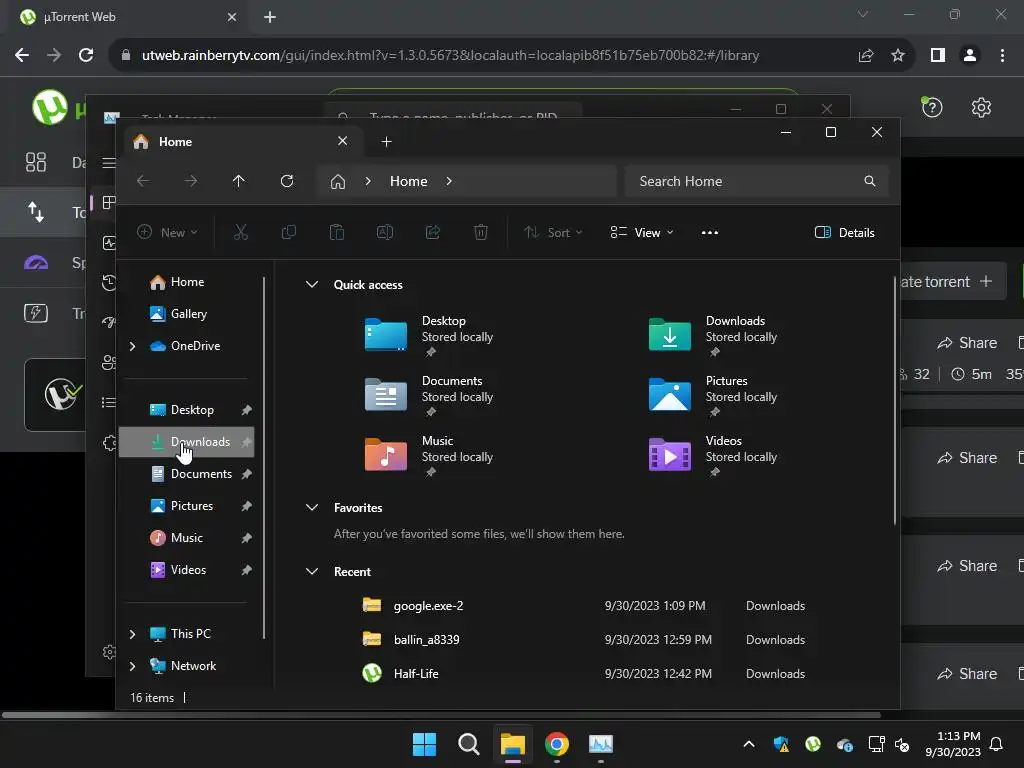Click pin icon next to Videos in sidebar
The image size is (1024, 768).
click(246, 570)
